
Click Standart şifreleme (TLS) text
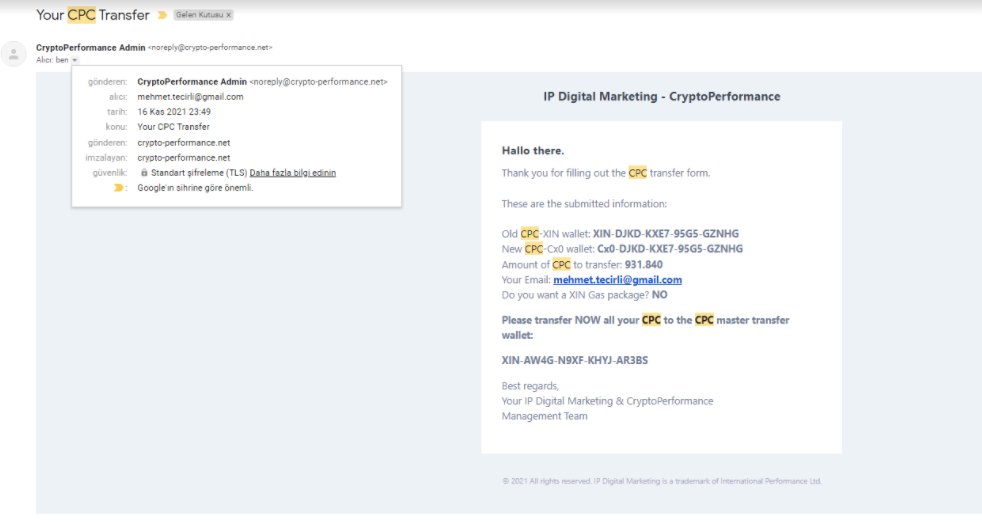(x=199, y=173)
